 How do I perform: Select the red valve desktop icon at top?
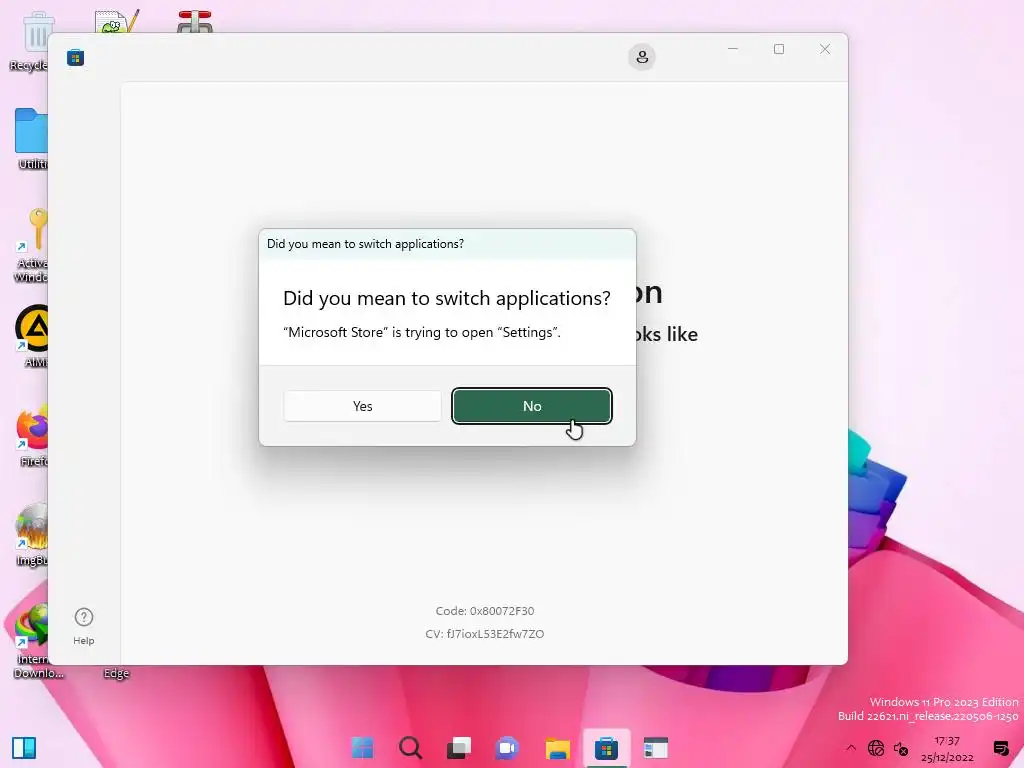point(195,22)
